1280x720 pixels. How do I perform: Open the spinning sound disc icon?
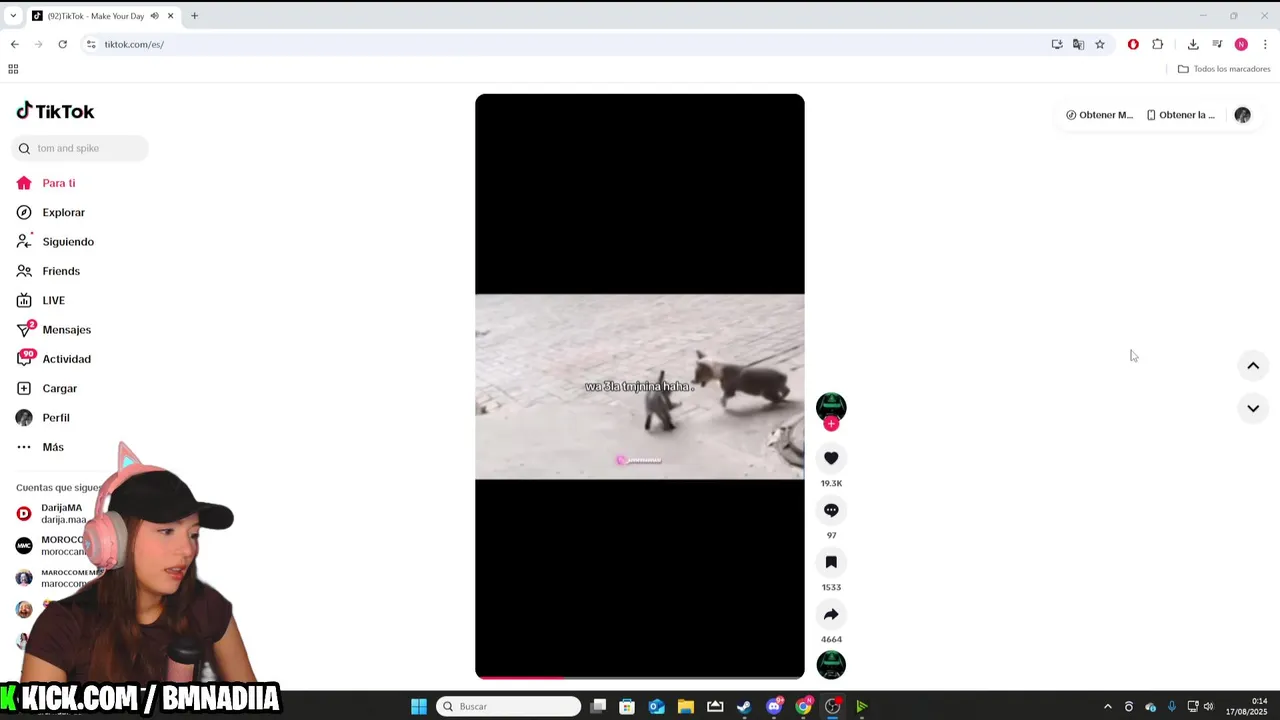coord(831,664)
